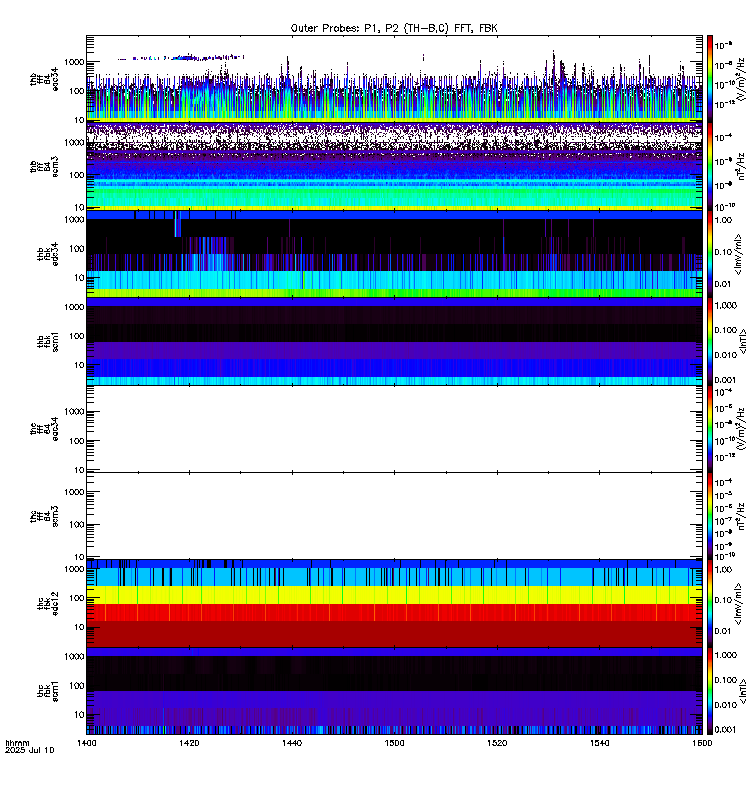This screenshot has height=800, width=750.
Task: Click the <|mV/m|> unit label of thb edc34
Action: pos(738,254)
